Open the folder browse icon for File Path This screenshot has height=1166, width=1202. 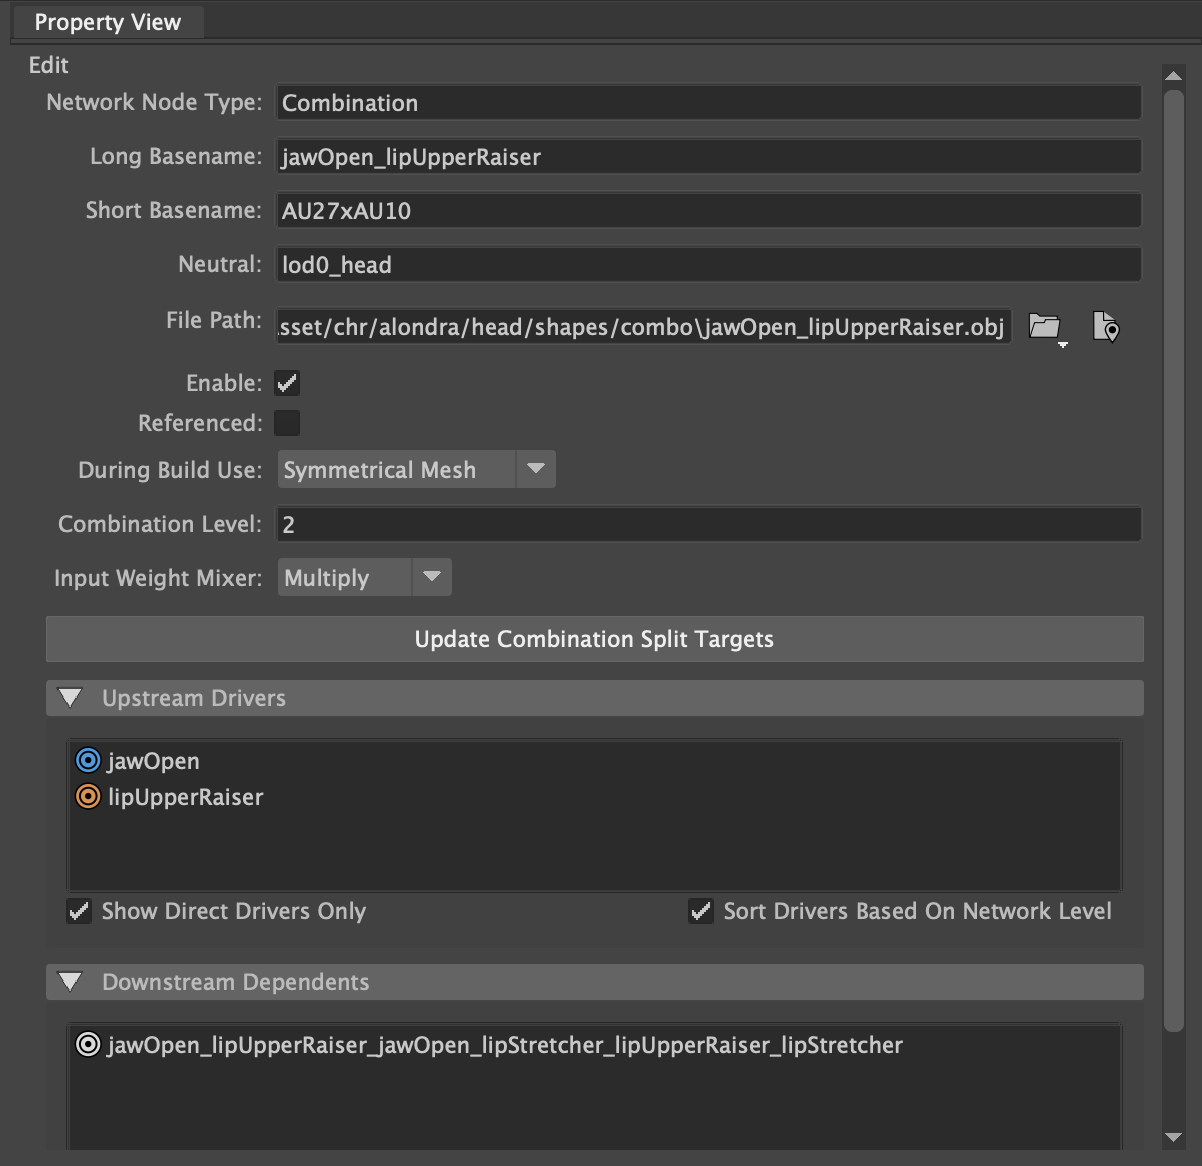click(x=1045, y=327)
